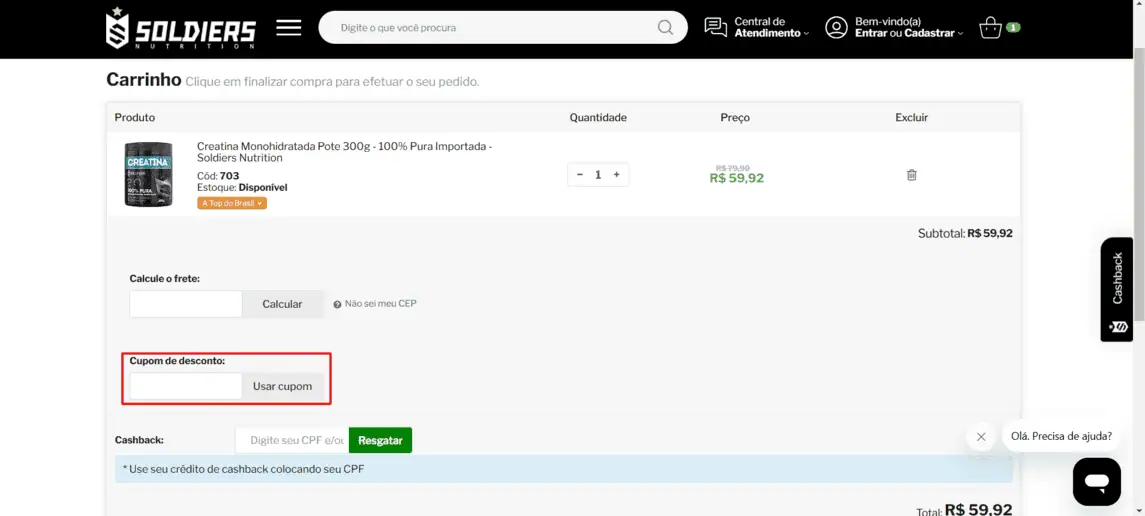
Task: Click the cart item count badge
Action: [x=1013, y=28]
